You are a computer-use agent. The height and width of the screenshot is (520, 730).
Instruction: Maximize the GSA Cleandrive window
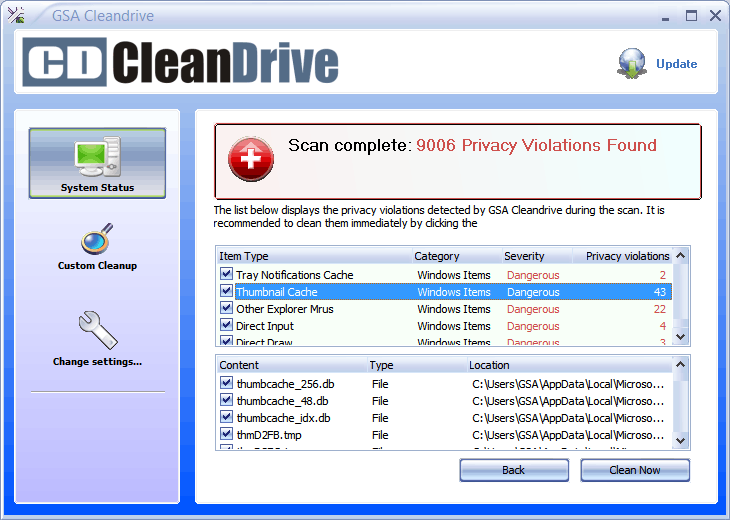(691, 16)
